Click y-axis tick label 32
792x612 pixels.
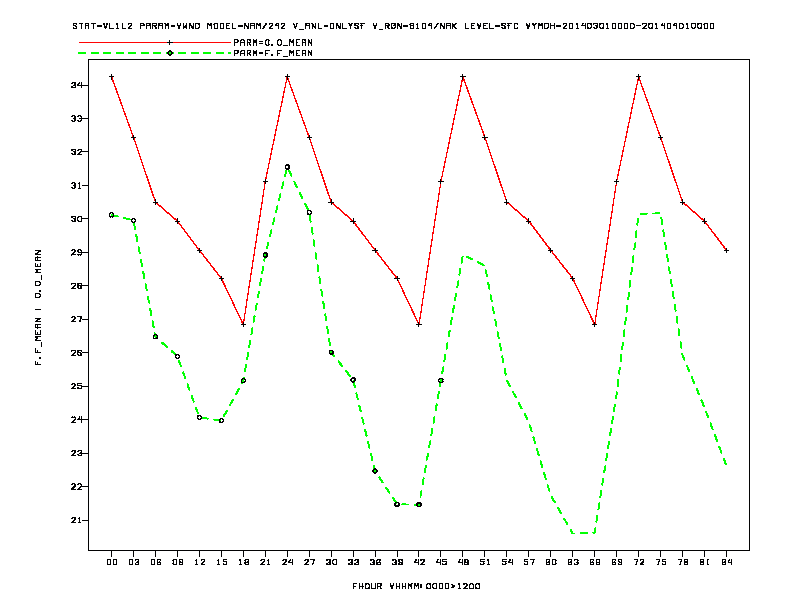[76, 152]
